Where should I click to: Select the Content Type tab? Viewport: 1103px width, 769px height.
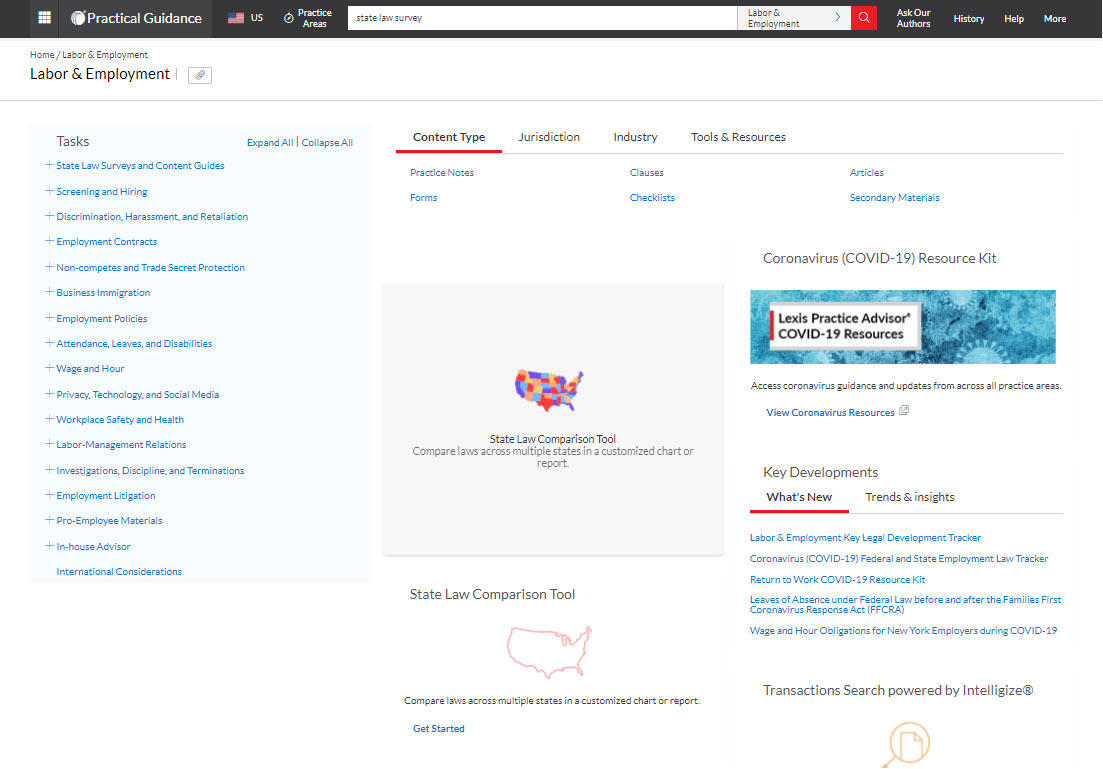point(449,137)
